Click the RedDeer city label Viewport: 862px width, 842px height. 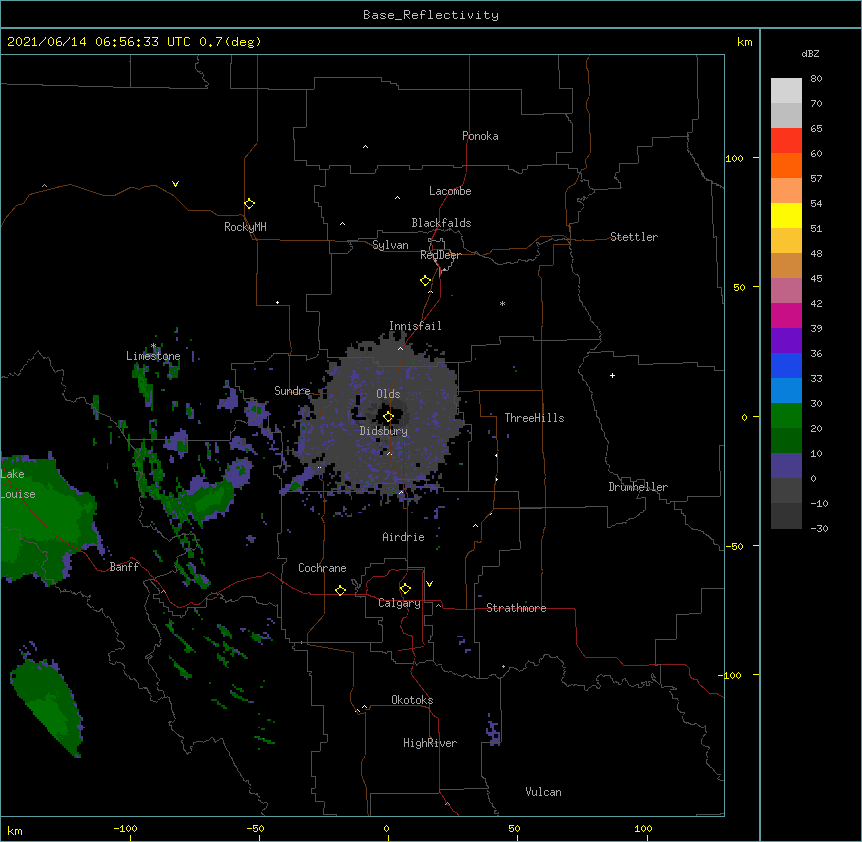(440, 255)
